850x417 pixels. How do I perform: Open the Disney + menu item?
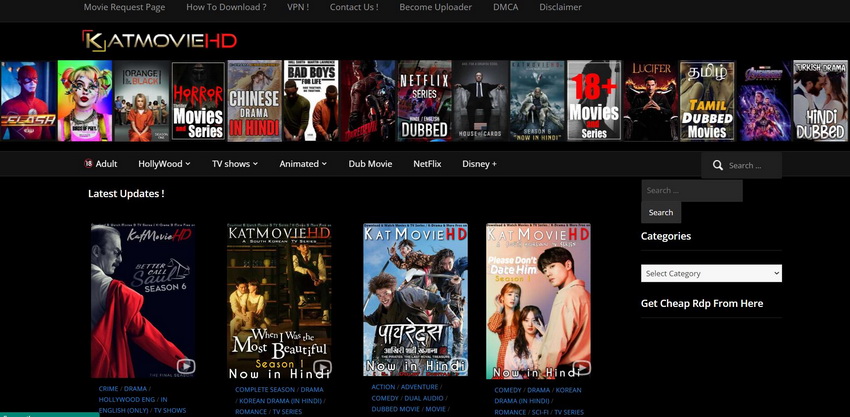479,164
